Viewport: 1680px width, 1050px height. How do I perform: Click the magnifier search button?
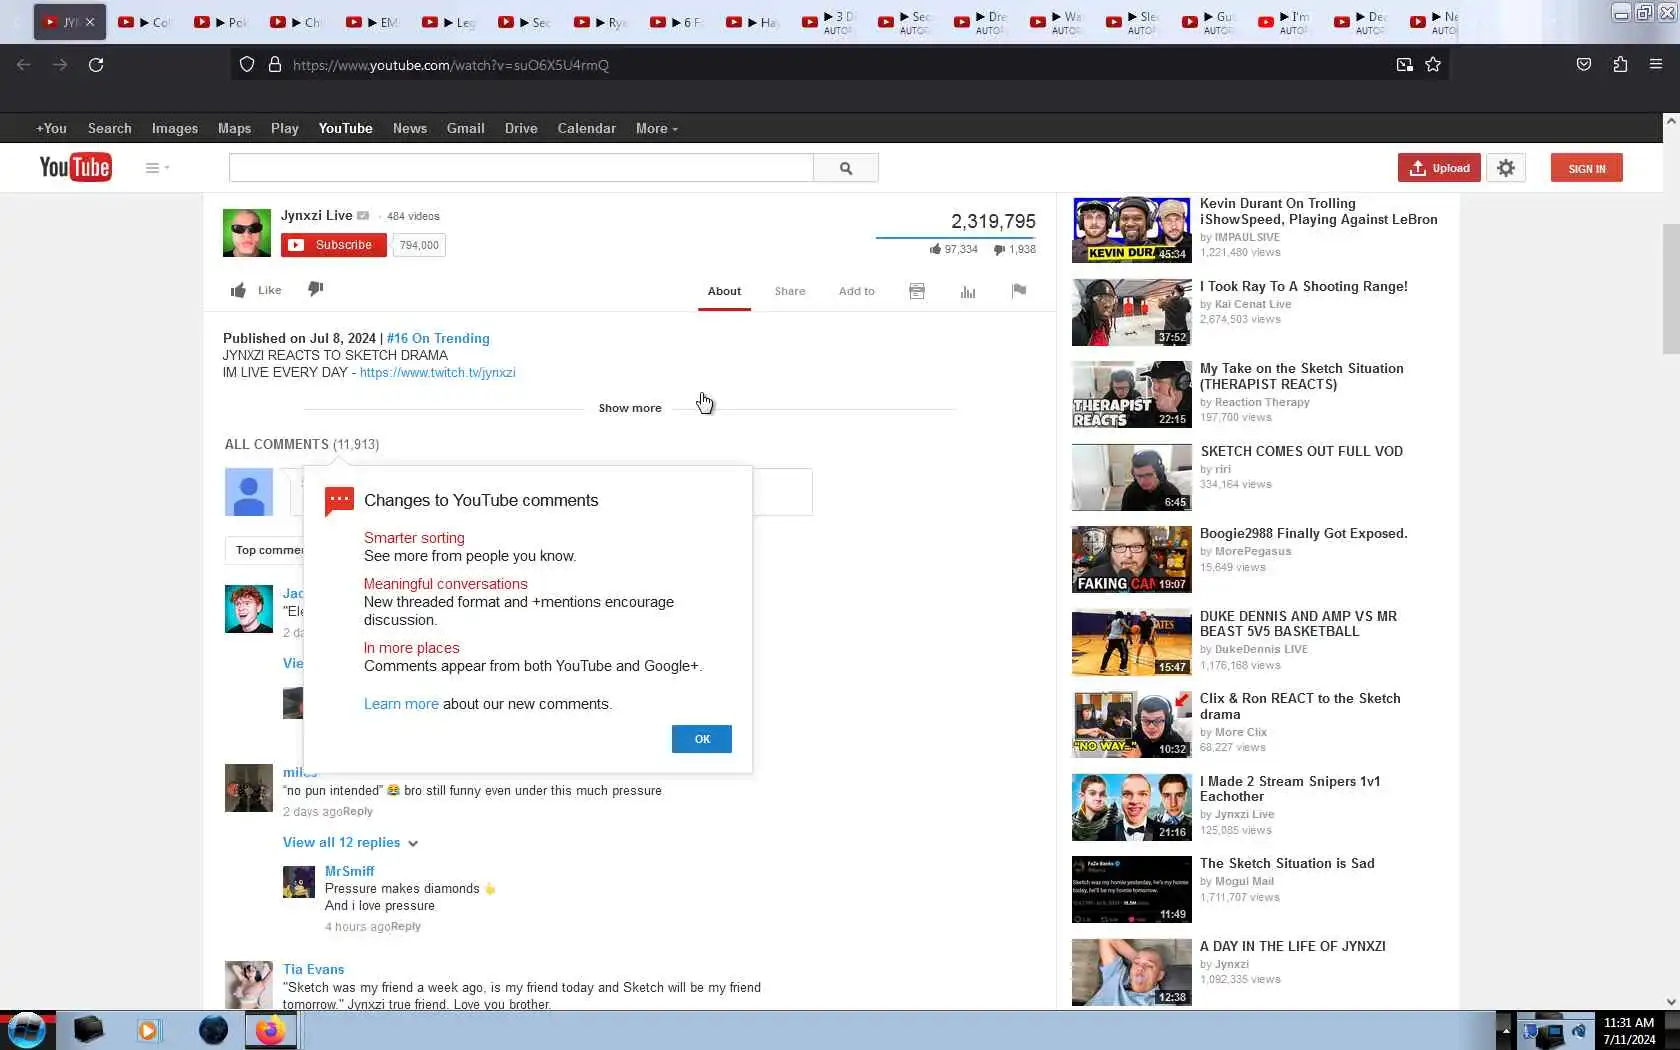point(846,168)
